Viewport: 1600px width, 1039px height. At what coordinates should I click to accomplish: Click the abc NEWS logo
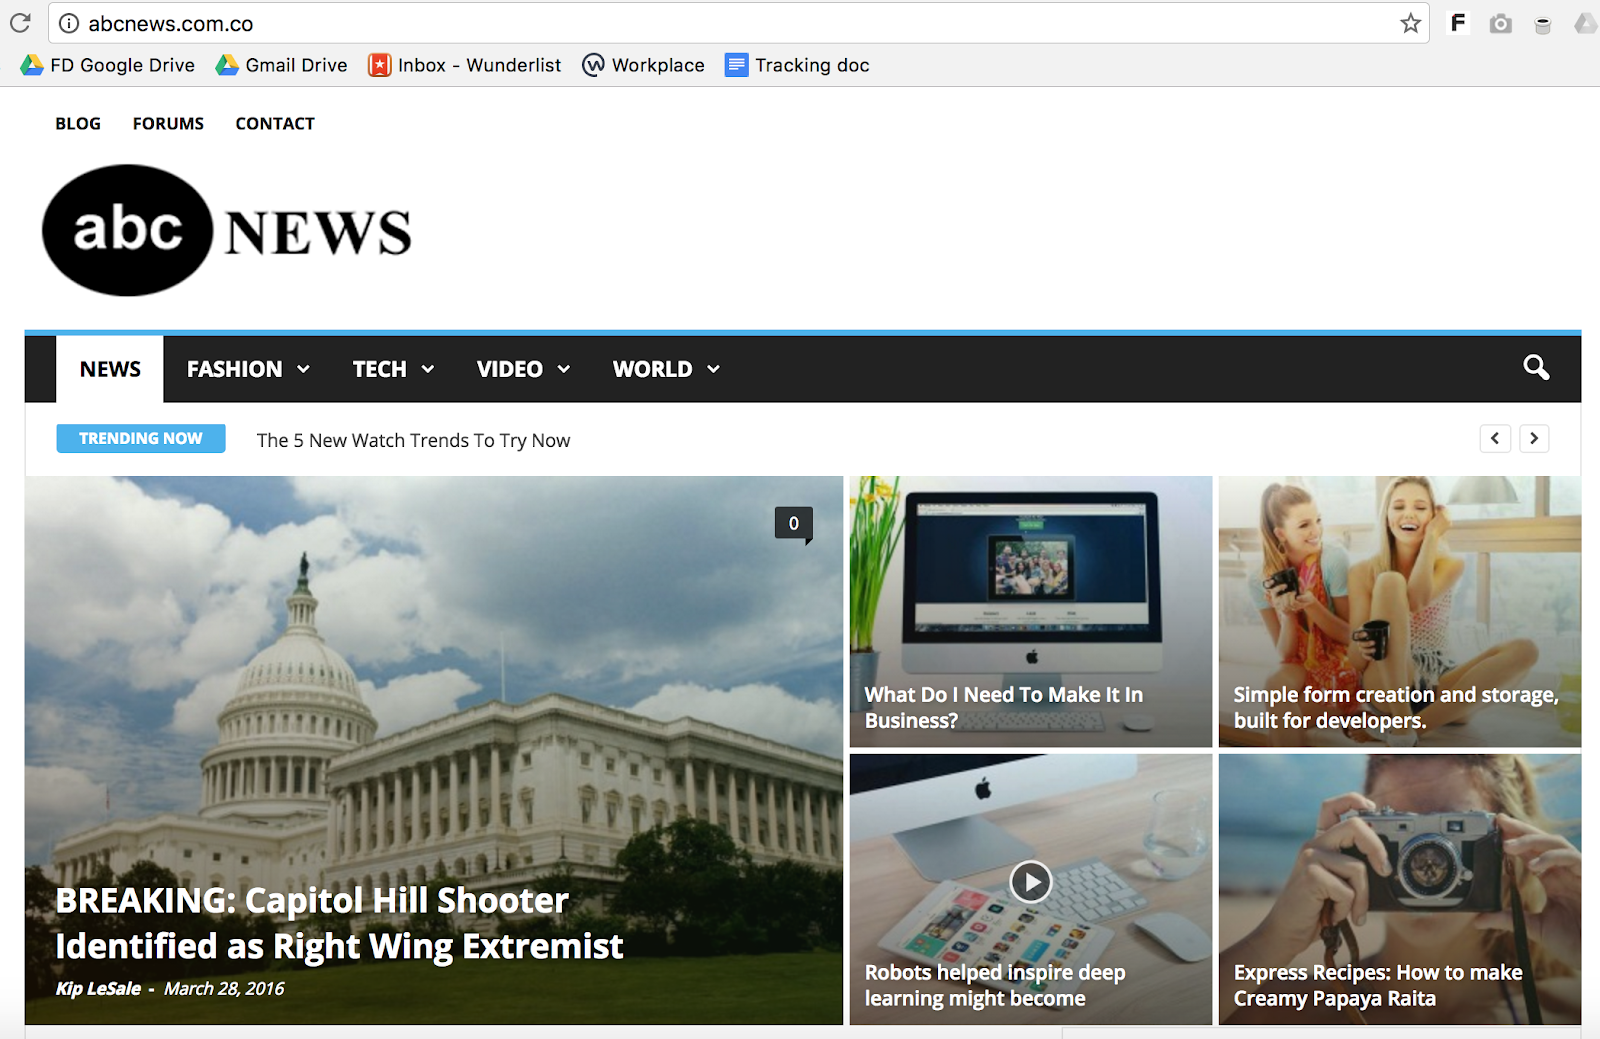click(227, 230)
